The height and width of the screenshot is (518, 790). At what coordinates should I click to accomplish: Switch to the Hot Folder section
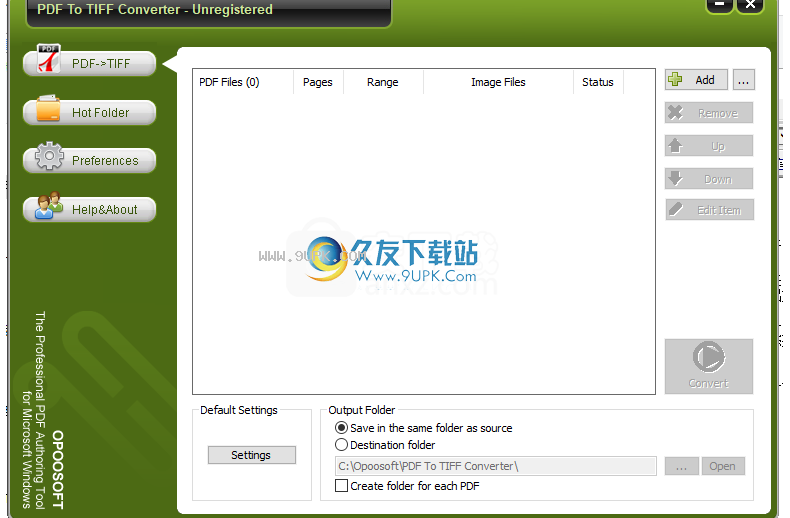(90, 112)
